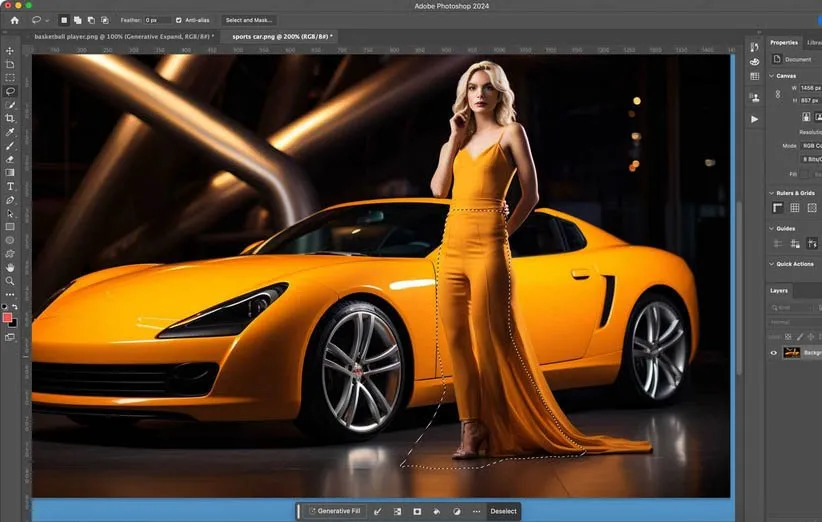Click the foreground color swatch
The height and width of the screenshot is (522, 822).
[x=8, y=318]
